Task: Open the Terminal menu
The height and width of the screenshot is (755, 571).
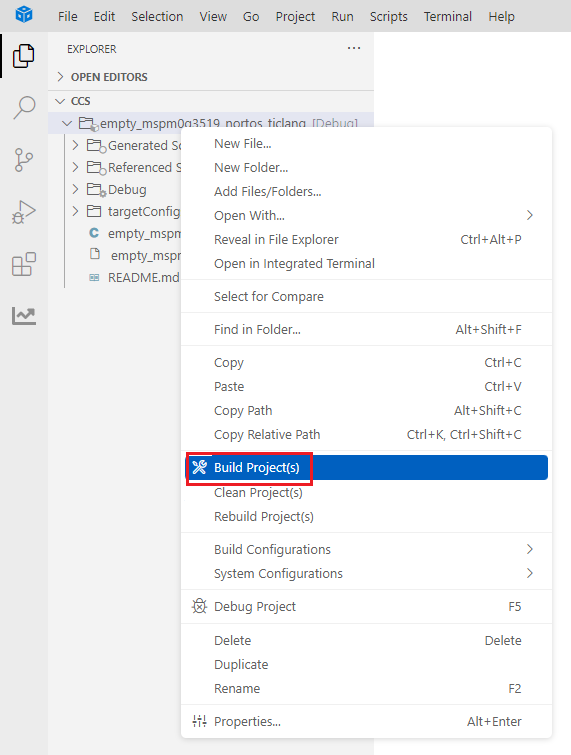Action: (x=448, y=16)
